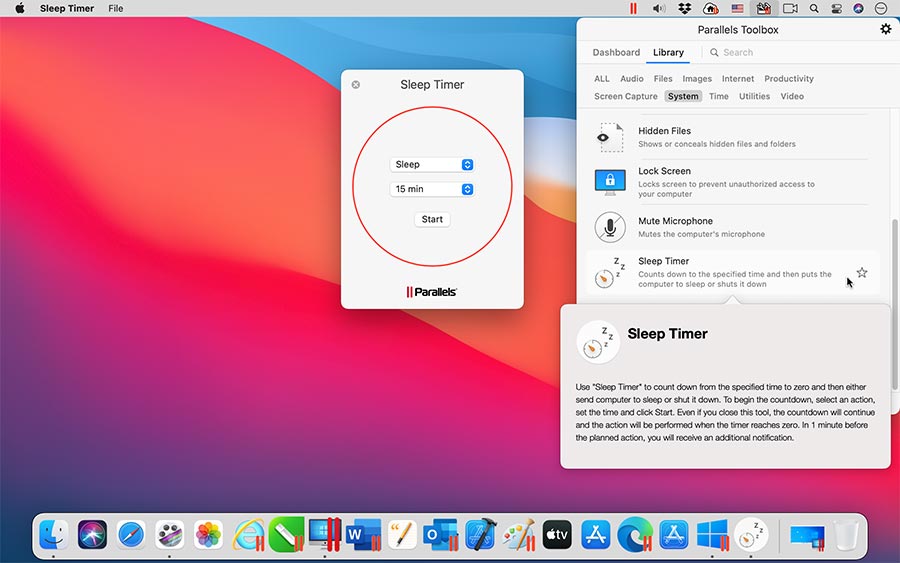Select the ALL category filter
The image size is (900, 563).
pyautogui.click(x=602, y=79)
